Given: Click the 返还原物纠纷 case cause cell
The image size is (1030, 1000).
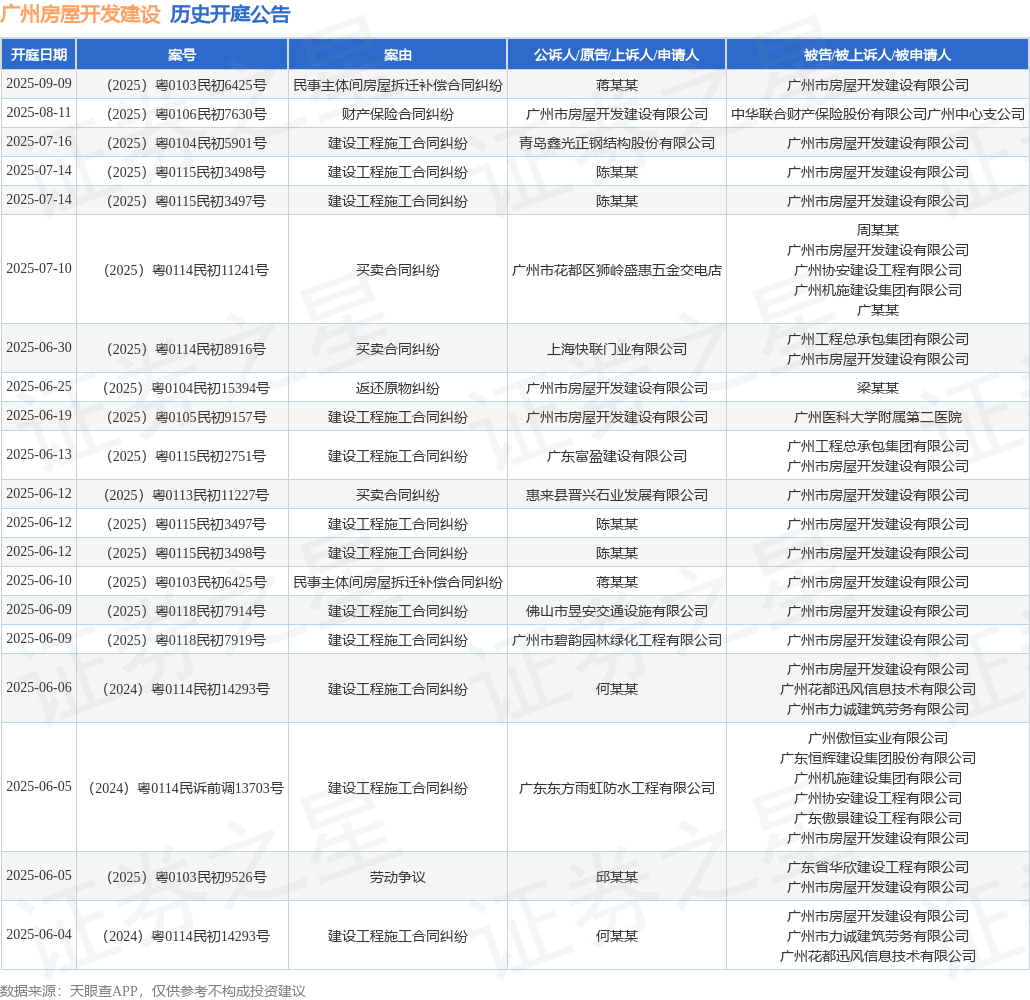Looking at the screenshot, I should 398,388.
